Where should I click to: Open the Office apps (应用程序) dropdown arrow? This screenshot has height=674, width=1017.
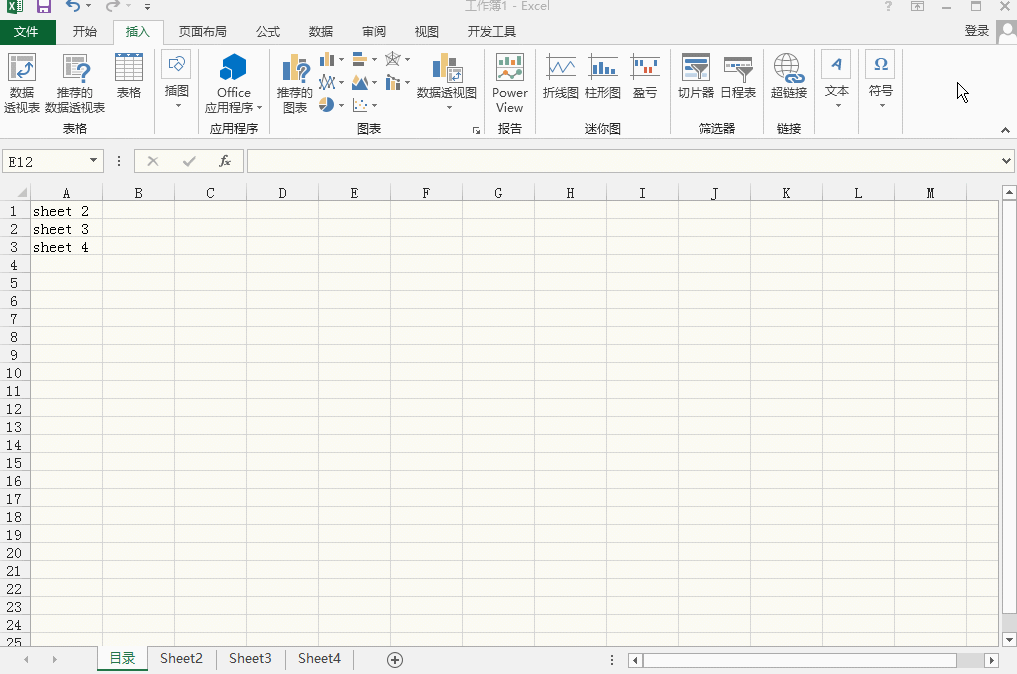click(259, 108)
